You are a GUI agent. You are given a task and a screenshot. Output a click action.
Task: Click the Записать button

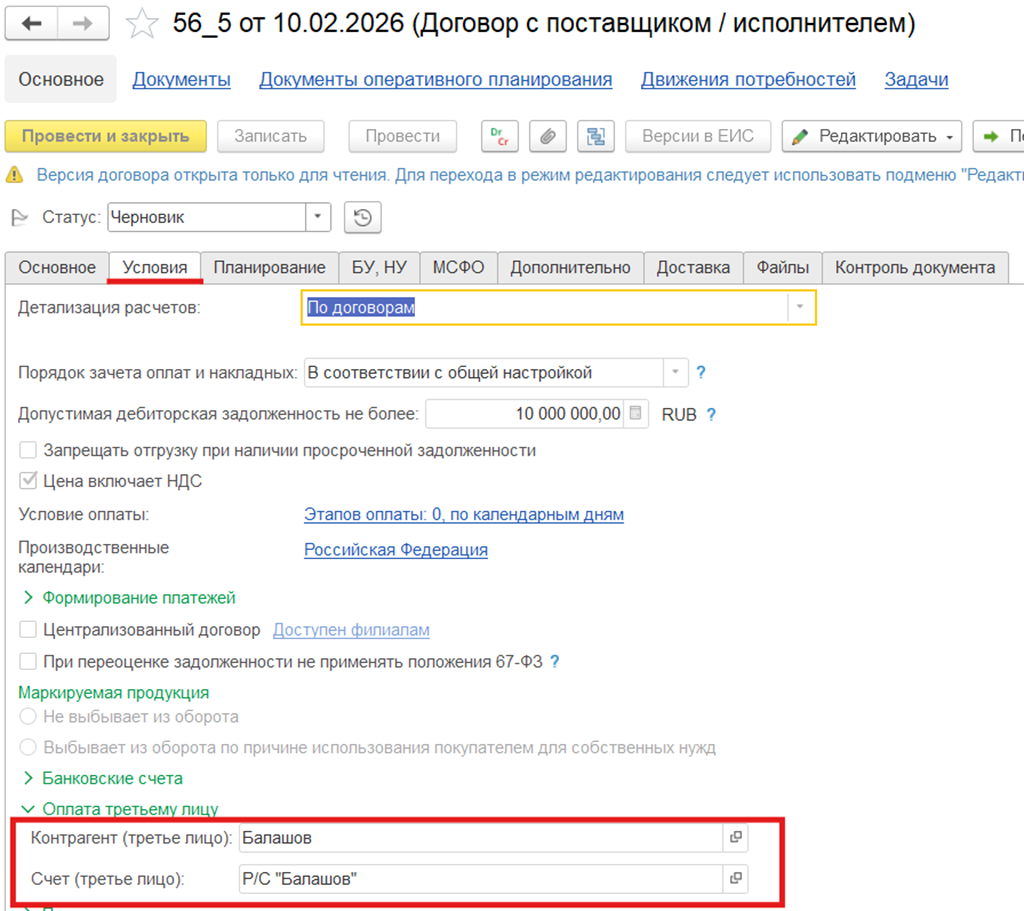tap(270, 136)
